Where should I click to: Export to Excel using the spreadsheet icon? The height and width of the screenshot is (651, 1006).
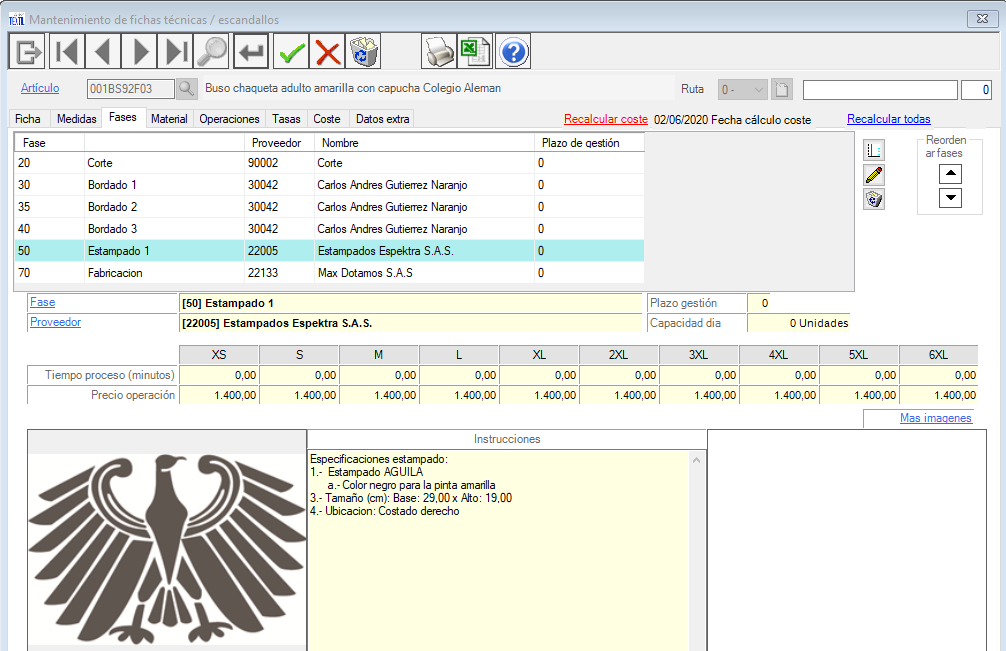473,50
